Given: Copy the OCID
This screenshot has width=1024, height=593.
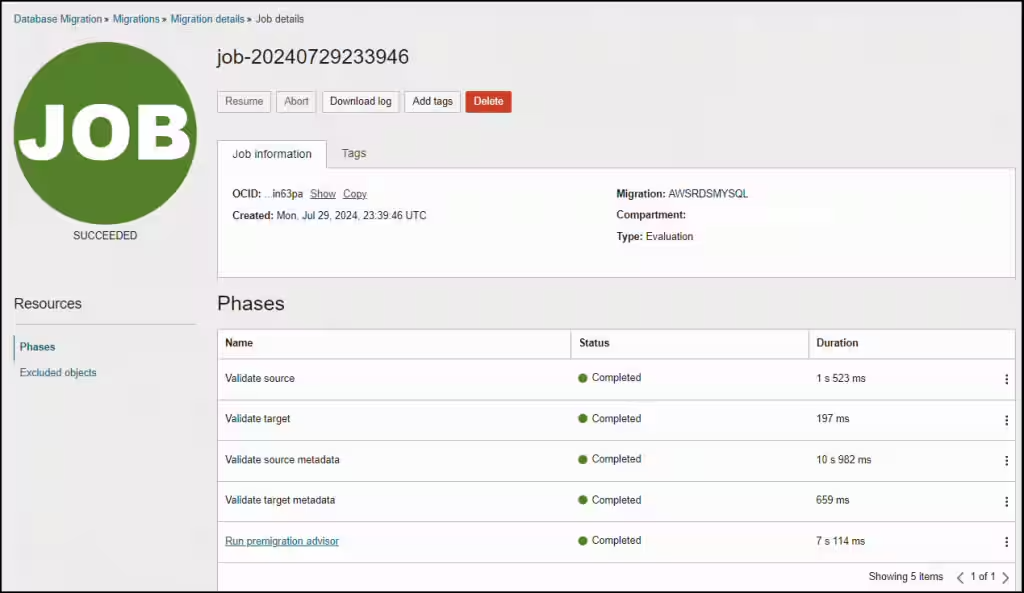Looking at the screenshot, I should pyautogui.click(x=355, y=194).
